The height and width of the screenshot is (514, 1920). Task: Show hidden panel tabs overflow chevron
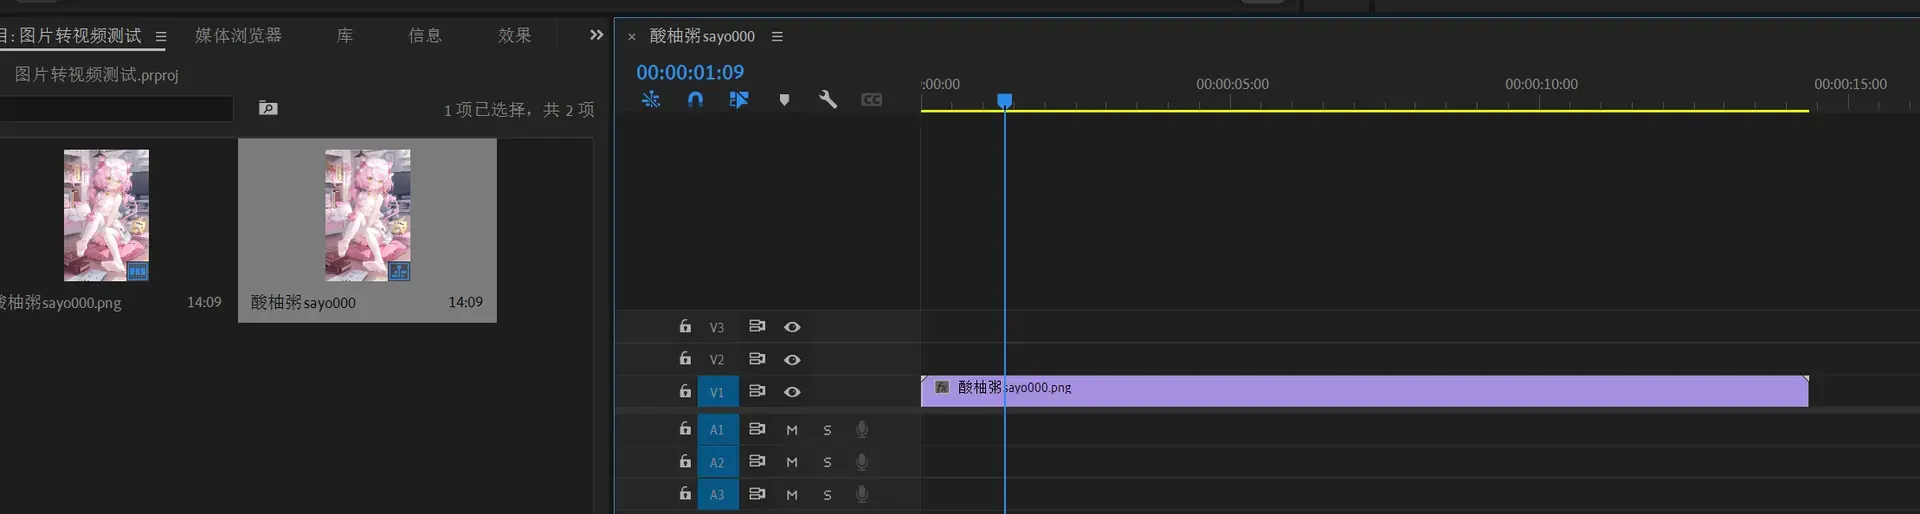coord(597,35)
